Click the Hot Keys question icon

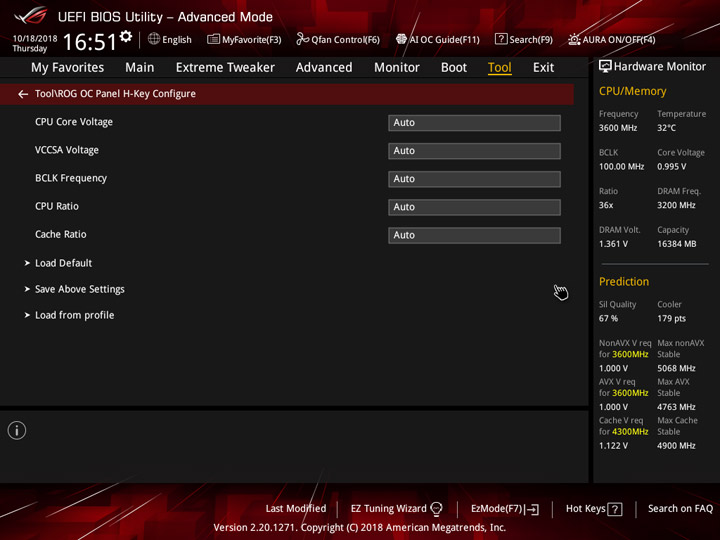615,509
